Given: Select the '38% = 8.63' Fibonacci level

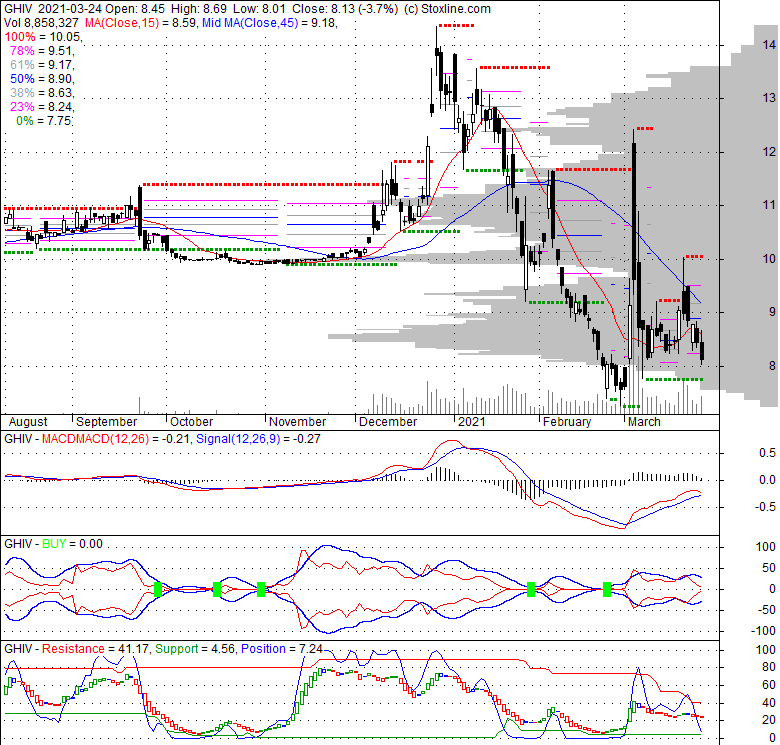Looking at the screenshot, I should point(42,93).
